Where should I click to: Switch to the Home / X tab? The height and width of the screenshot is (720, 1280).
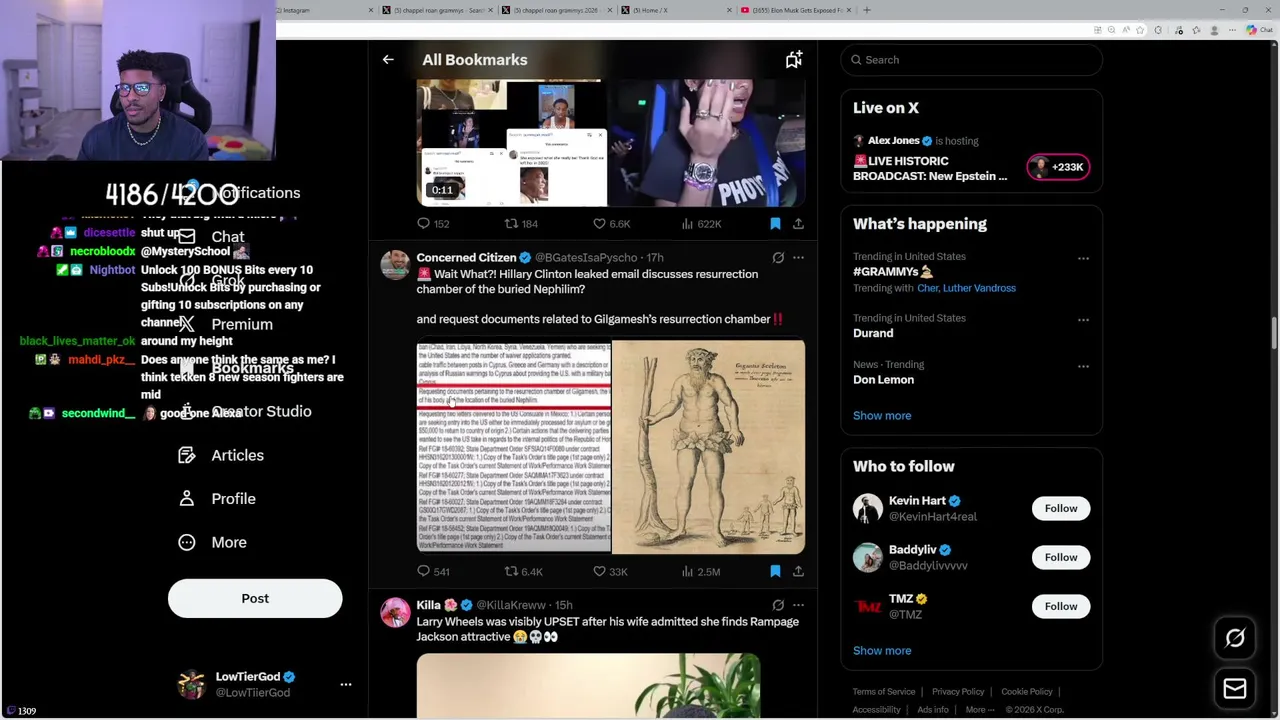[676, 10]
